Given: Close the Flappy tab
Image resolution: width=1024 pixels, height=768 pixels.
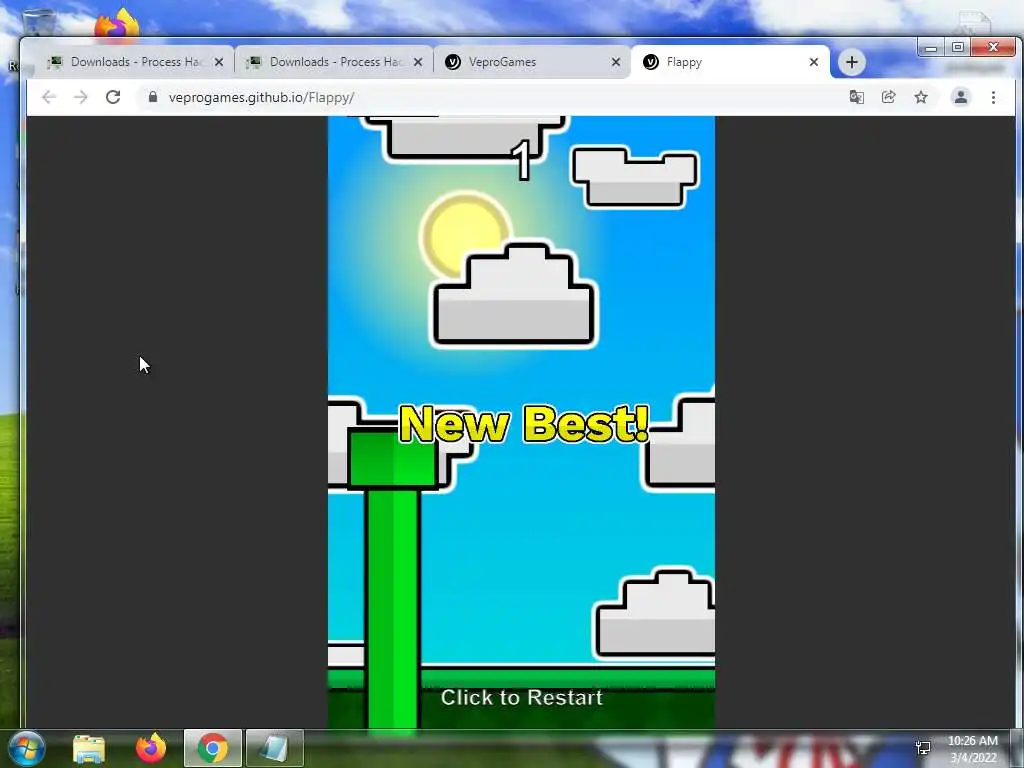Looking at the screenshot, I should pos(814,62).
